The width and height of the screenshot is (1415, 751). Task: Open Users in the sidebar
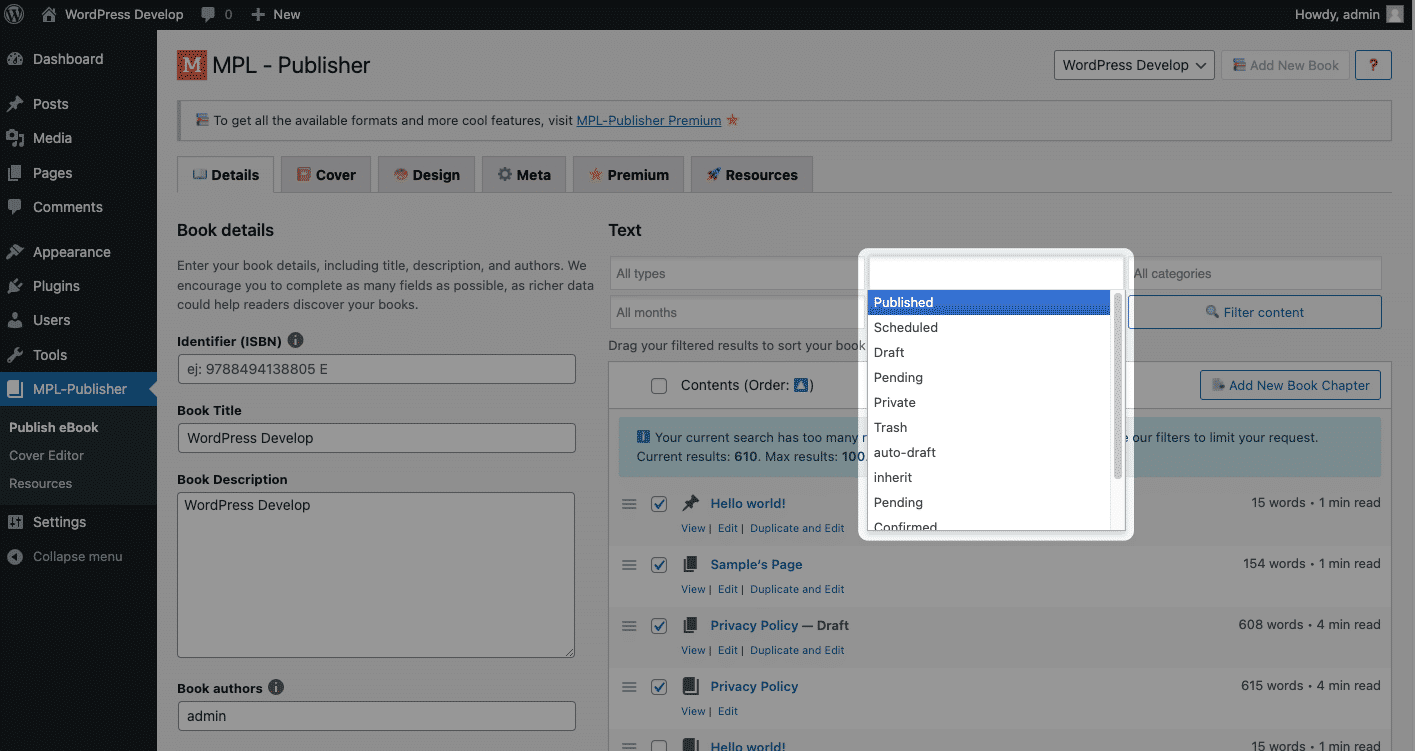tap(51, 320)
